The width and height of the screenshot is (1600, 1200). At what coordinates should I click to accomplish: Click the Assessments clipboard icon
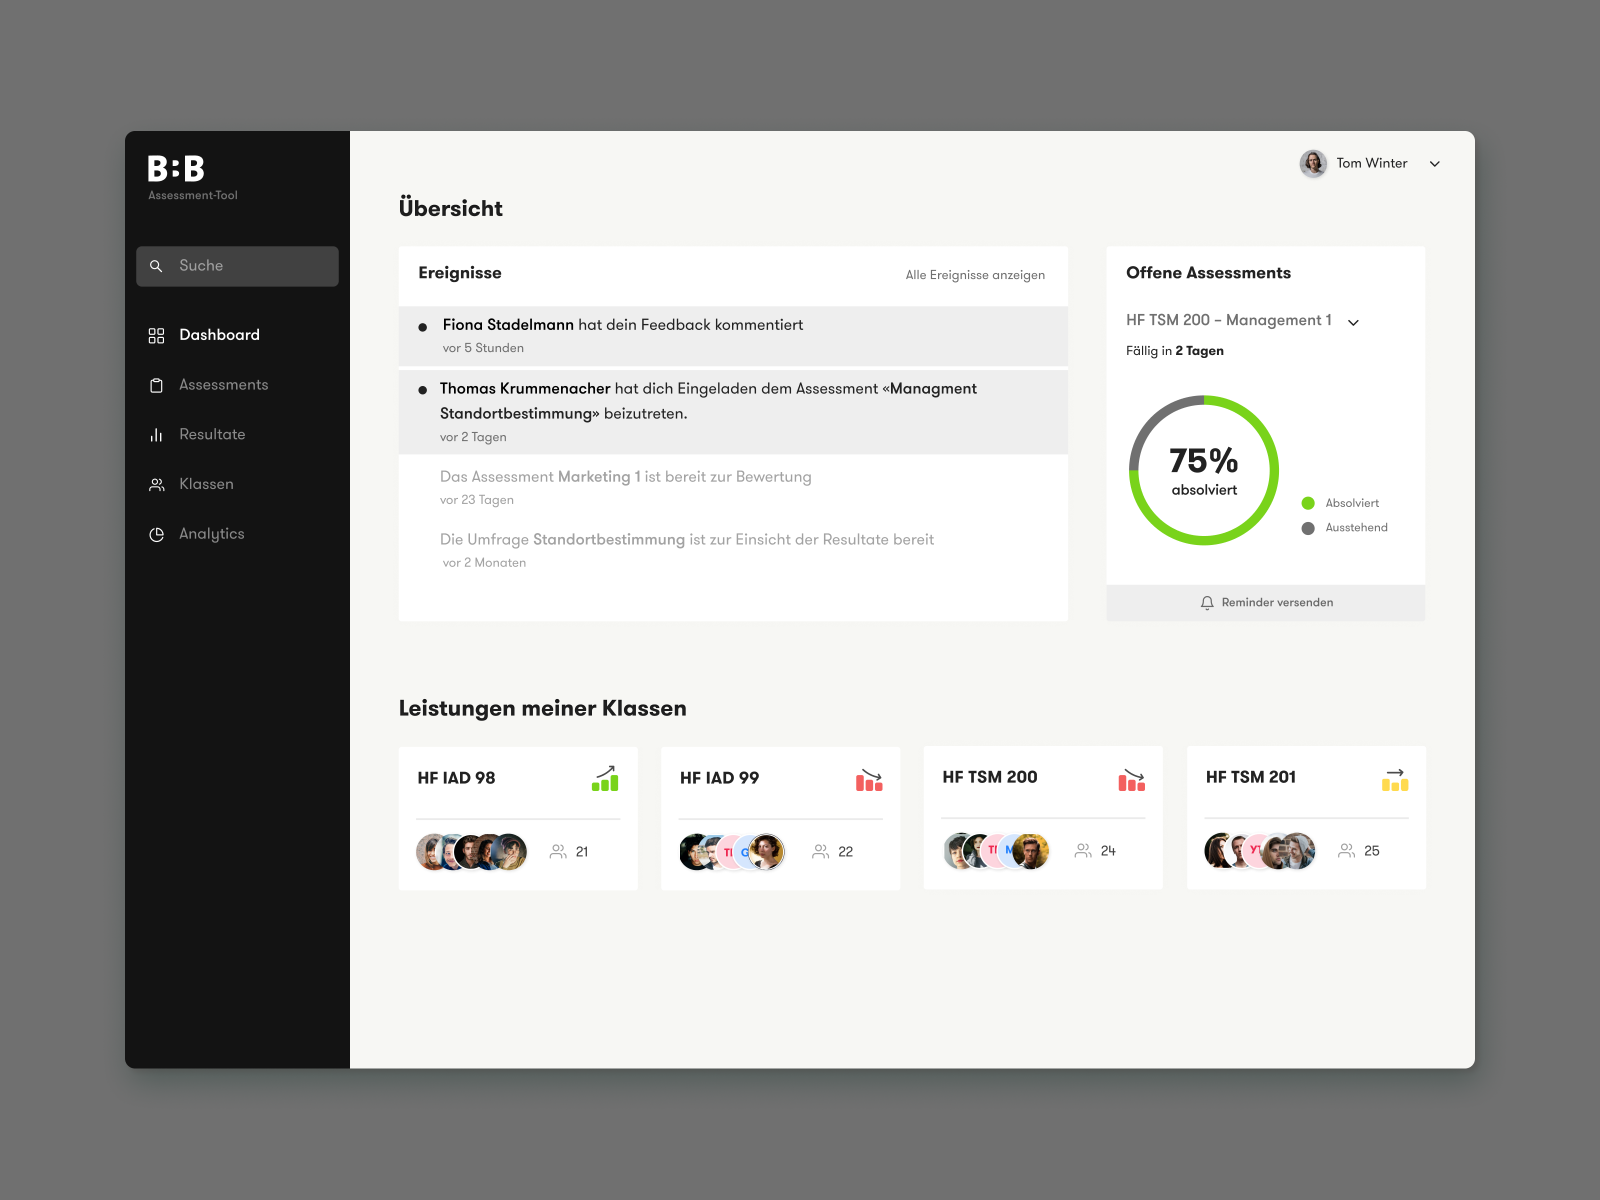(x=156, y=385)
